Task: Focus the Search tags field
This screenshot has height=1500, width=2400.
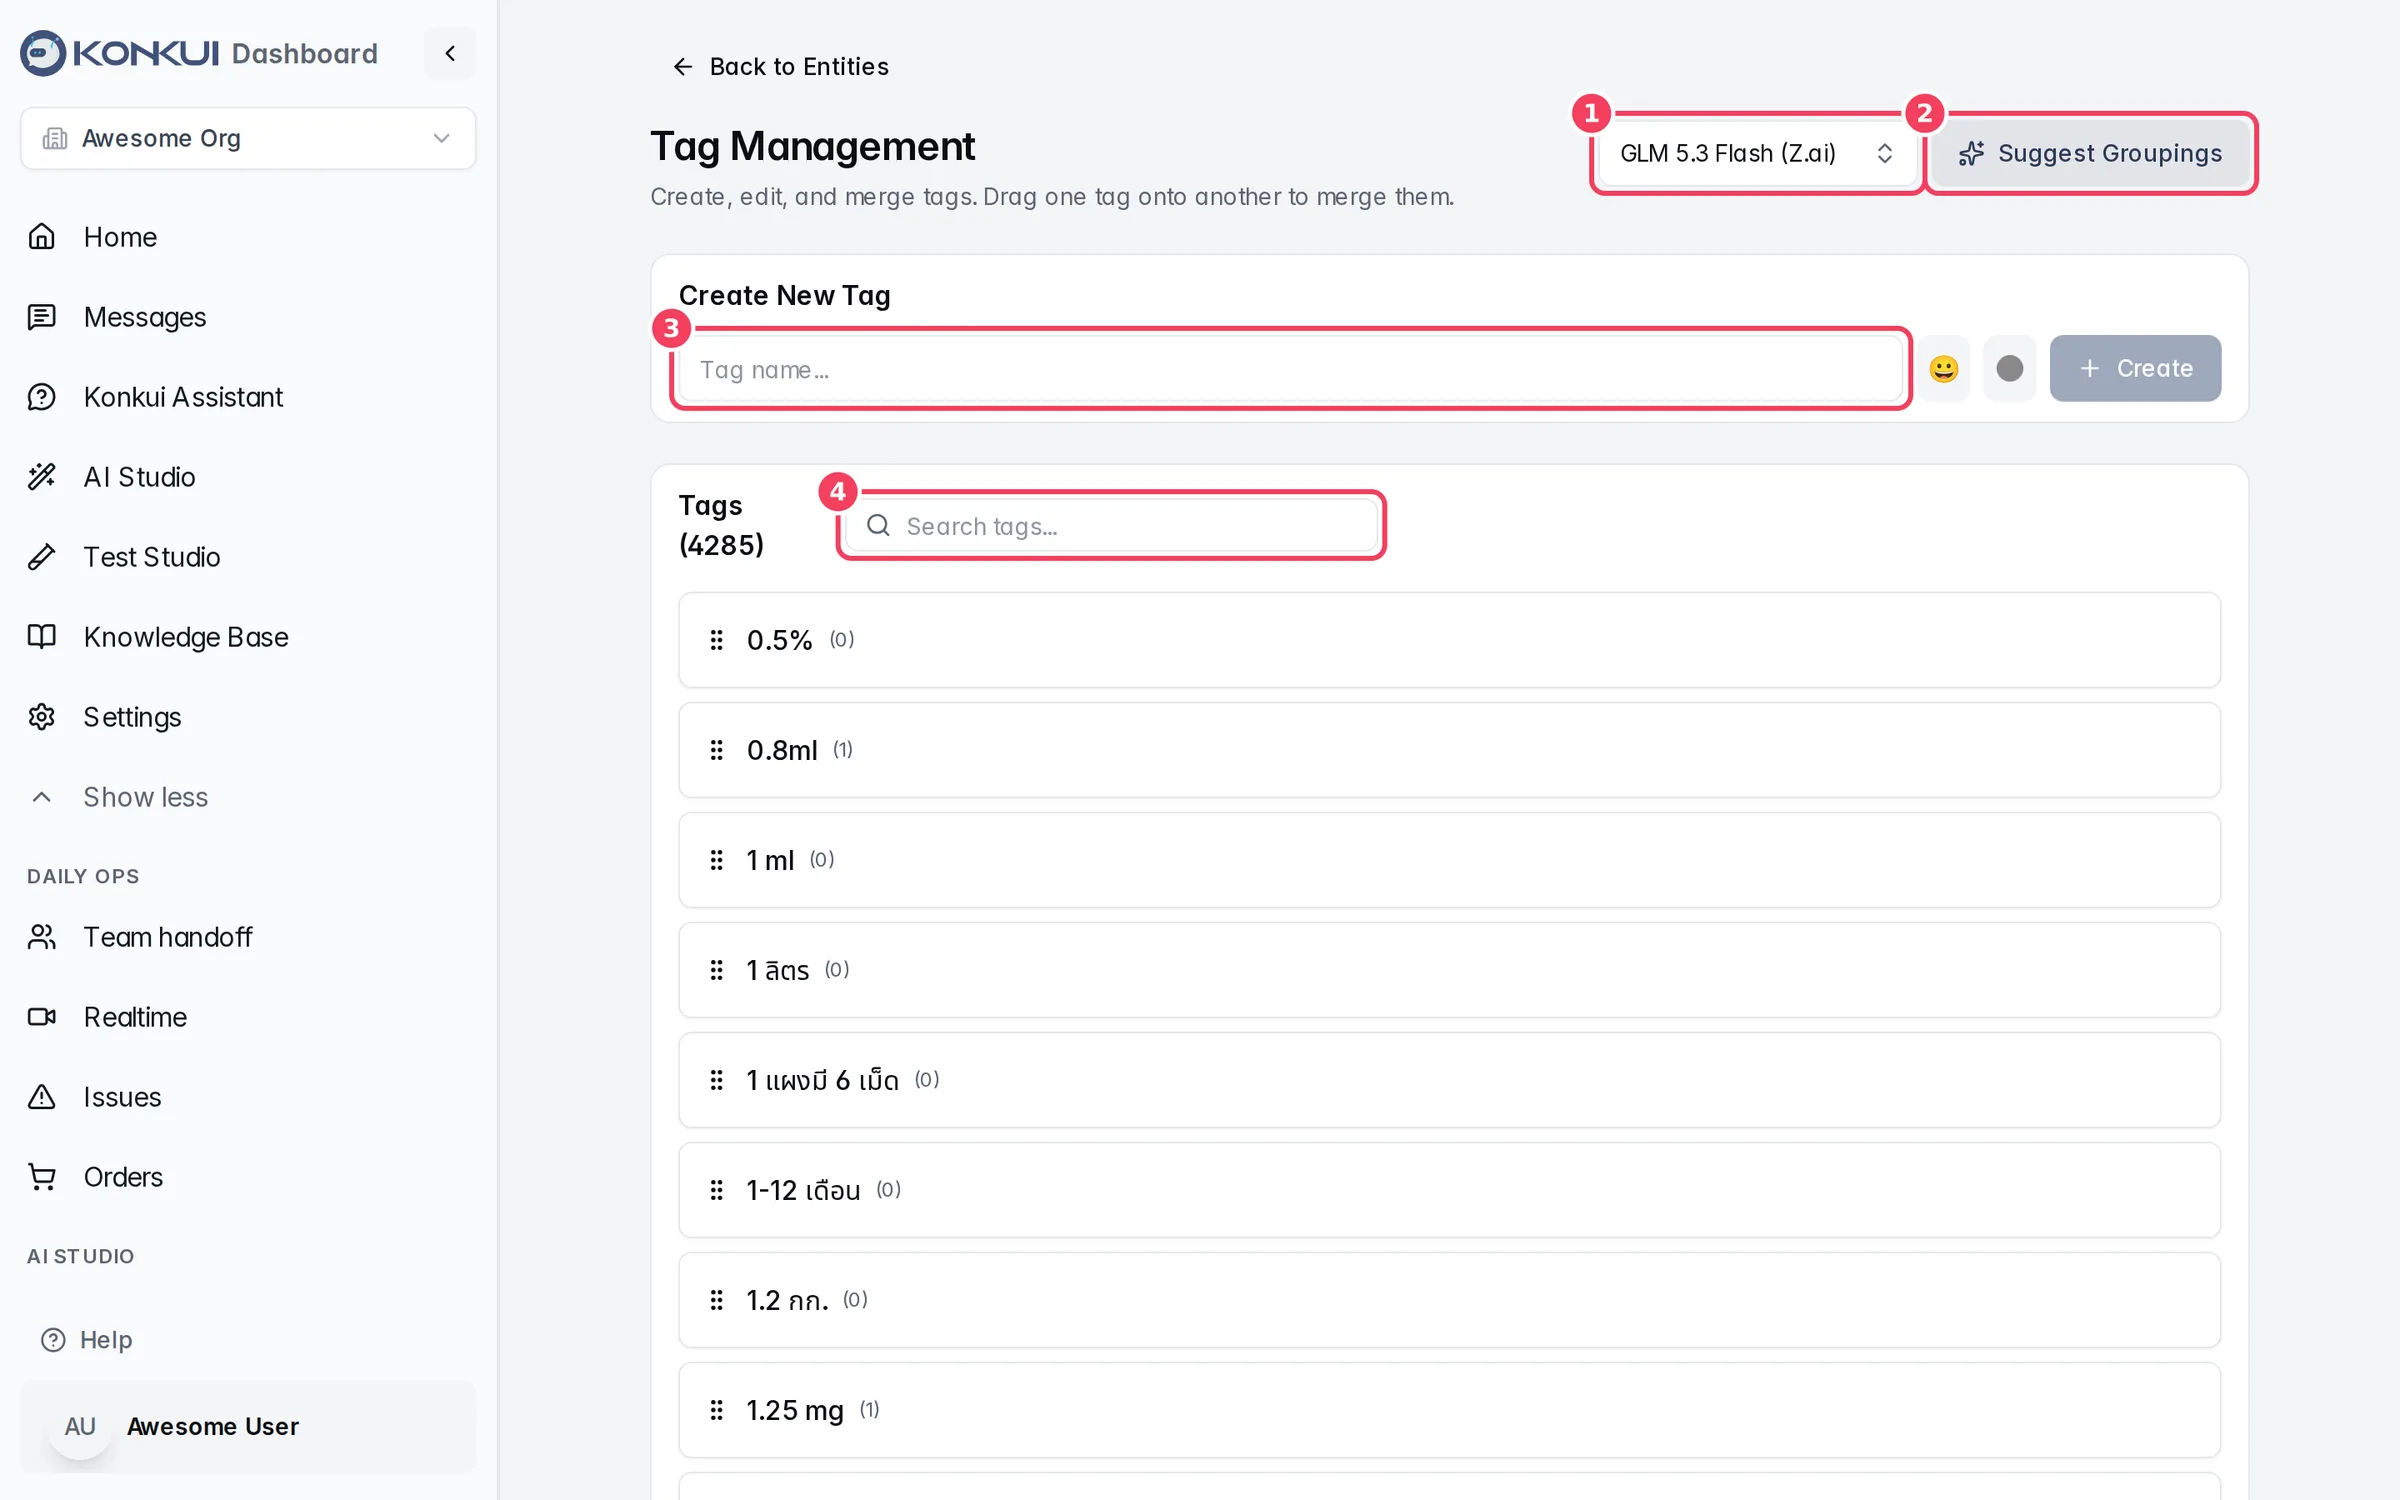Action: (1110, 526)
